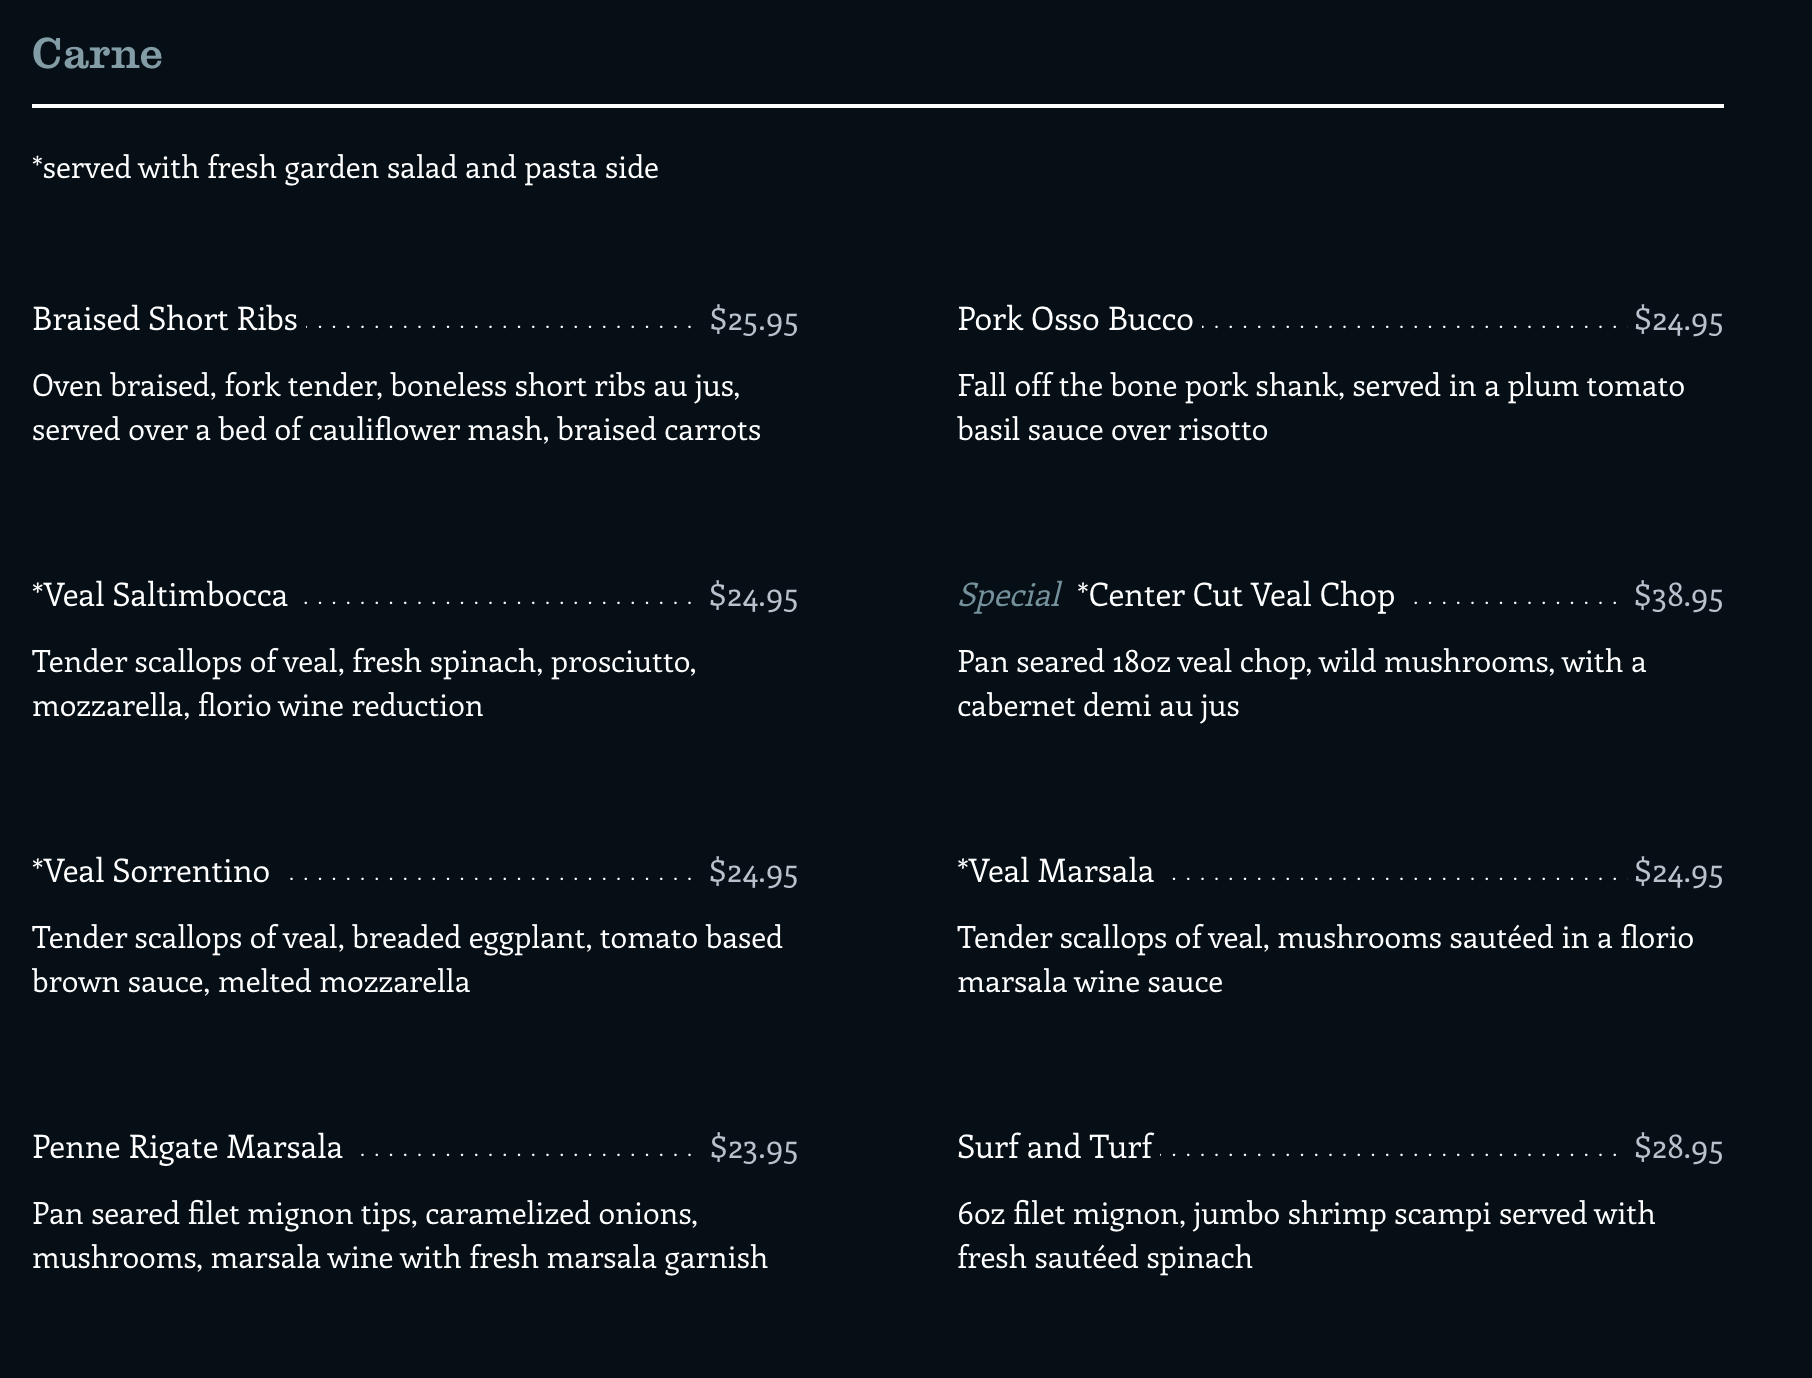Click the italic Special label

(x=1008, y=596)
